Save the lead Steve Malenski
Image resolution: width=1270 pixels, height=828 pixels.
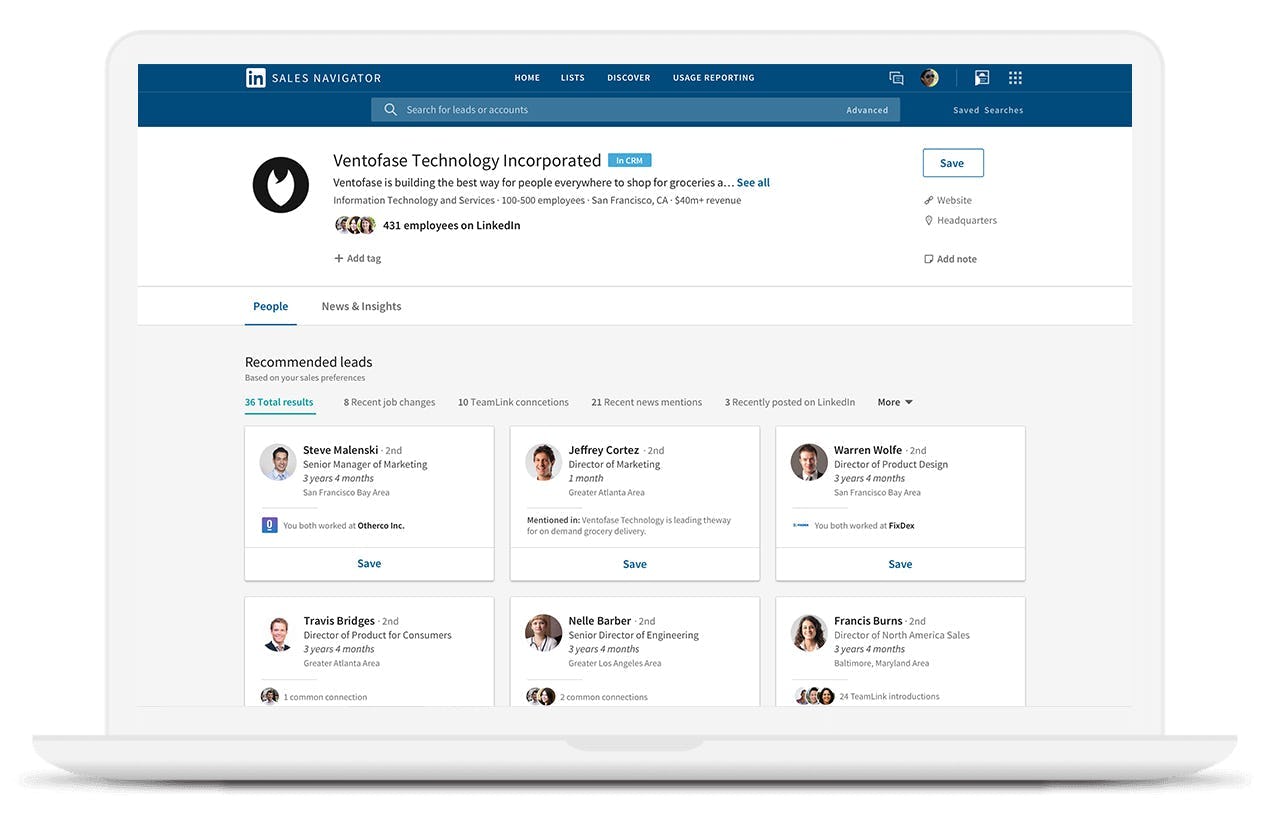pos(369,563)
